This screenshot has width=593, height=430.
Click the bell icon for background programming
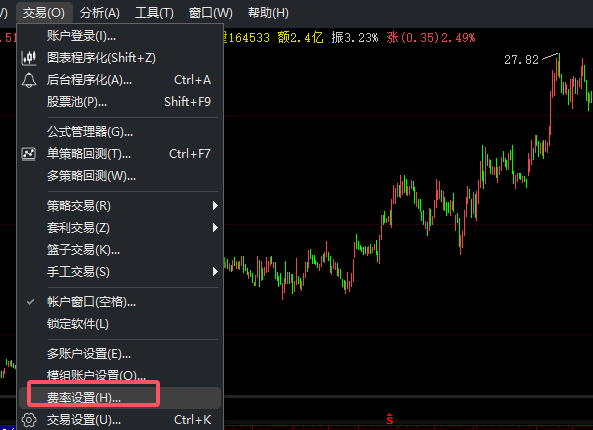tap(29, 80)
